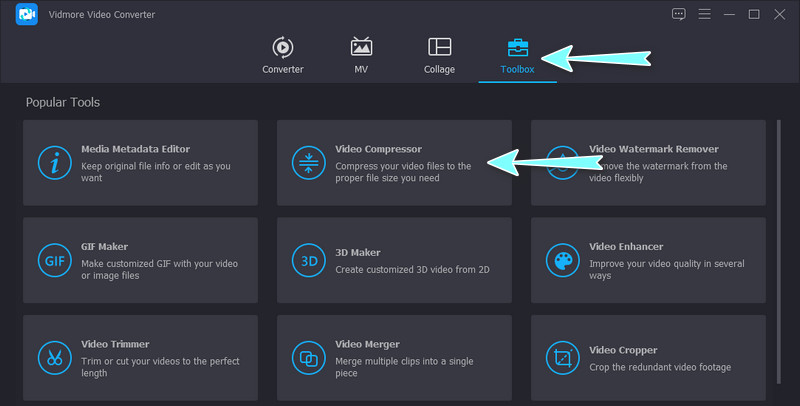Select the Toolbox tab
Screen dimensions: 800x406
coord(517,55)
